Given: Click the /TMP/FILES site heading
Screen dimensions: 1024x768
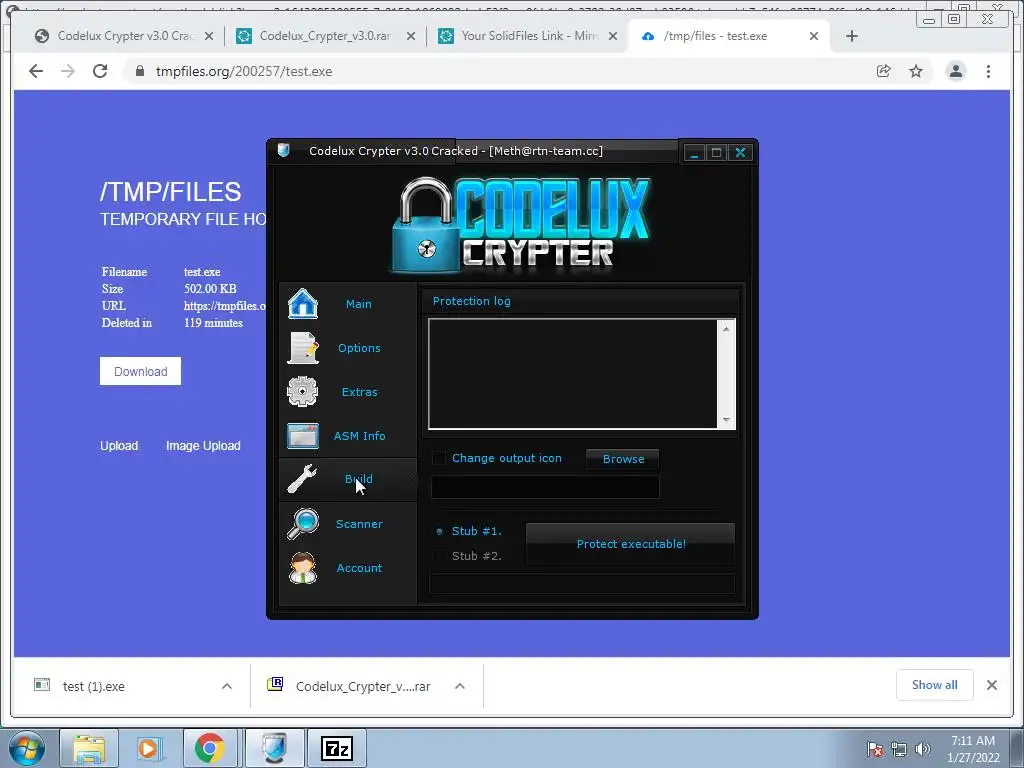Looking at the screenshot, I should tap(170, 192).
